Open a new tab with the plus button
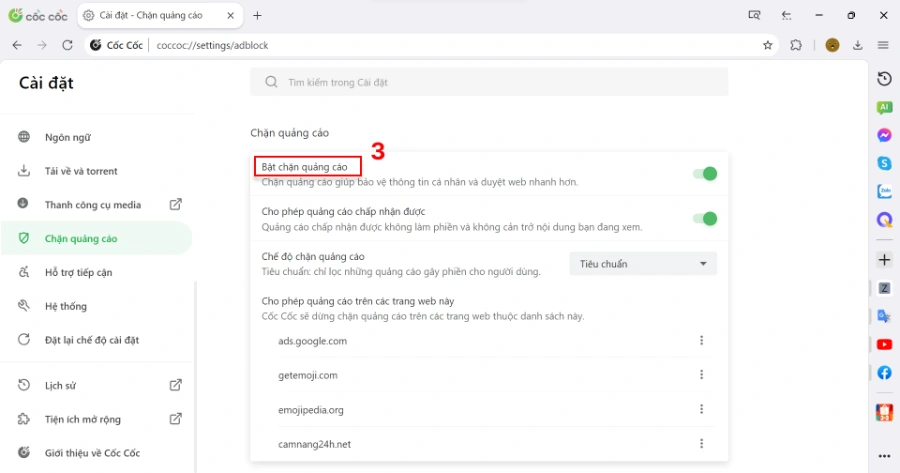The image size is (900, 473). 257,15
